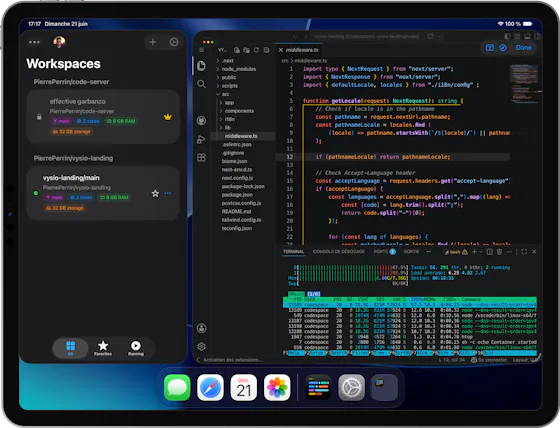Toggle the favorite star on vysio-landing/main

pyautogui.click(x=155, y=193)
